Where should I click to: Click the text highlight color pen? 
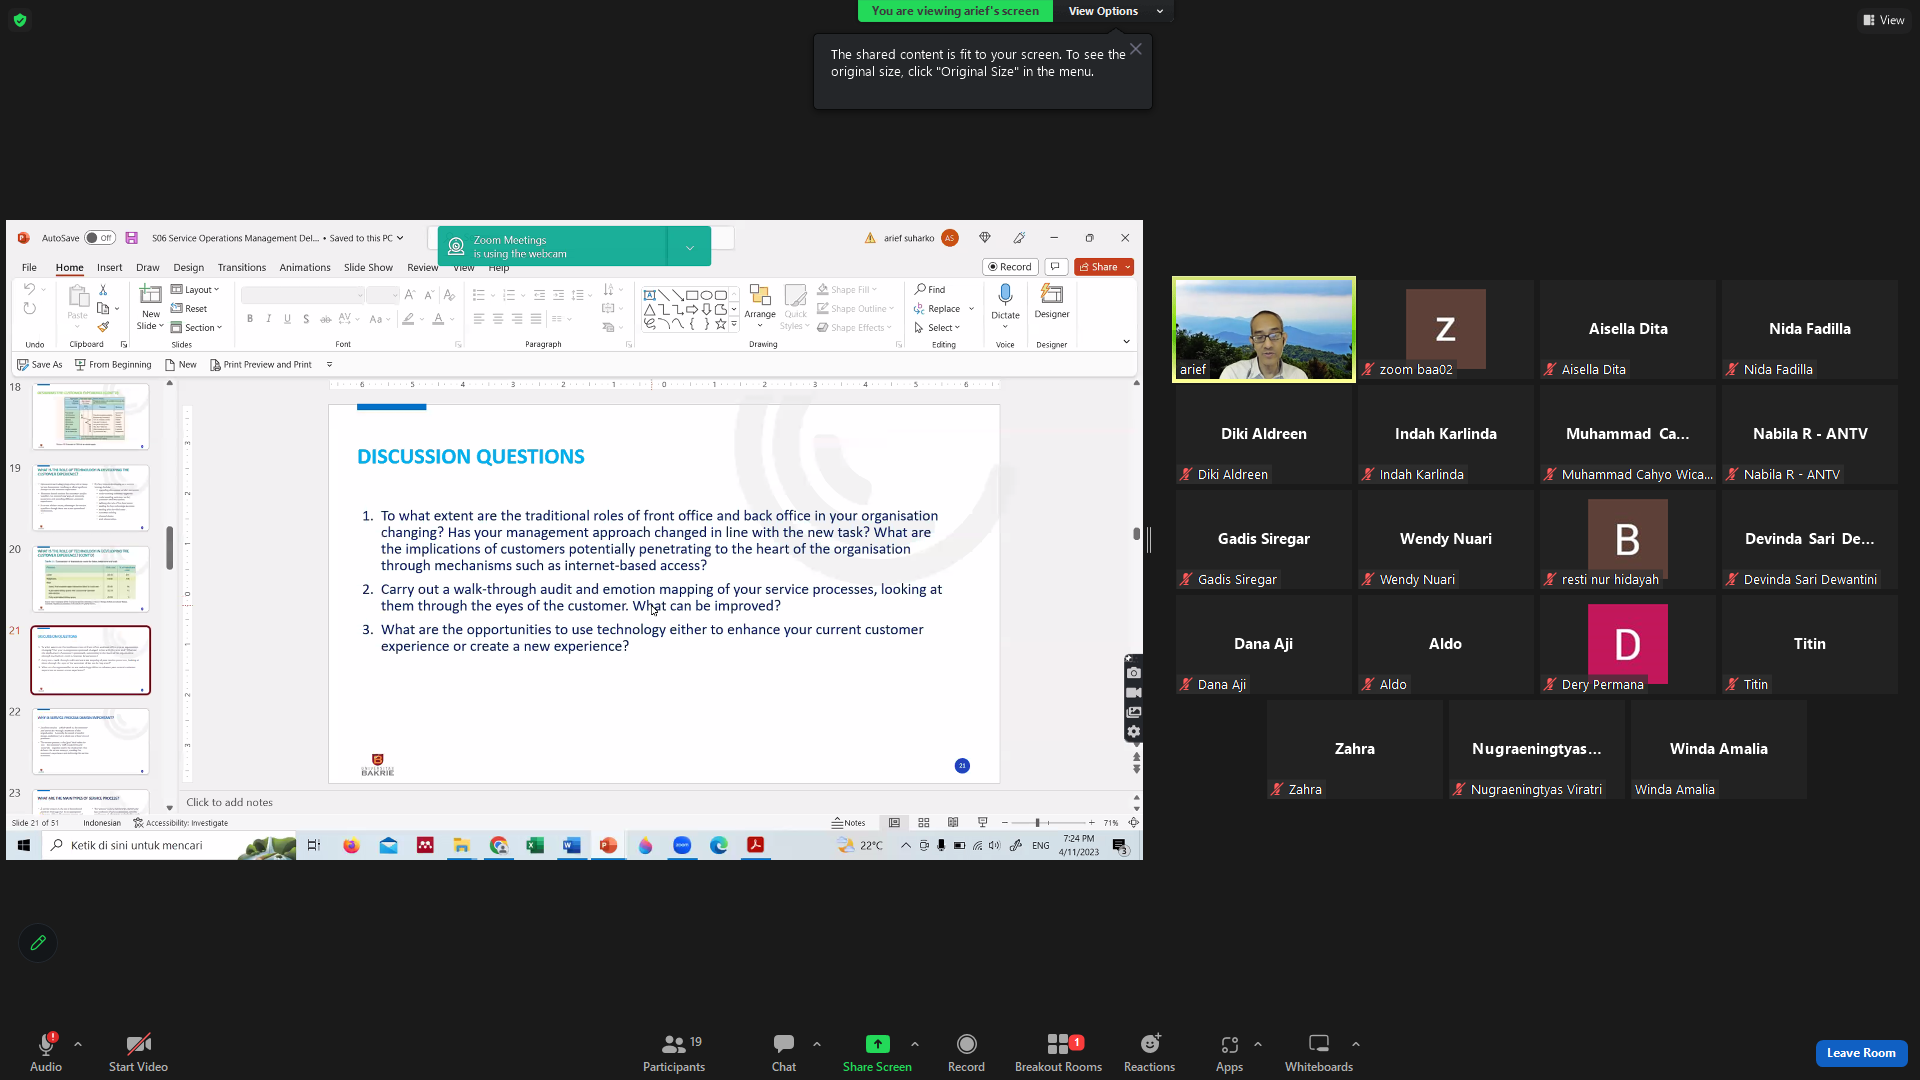click(x=407, y=319)
